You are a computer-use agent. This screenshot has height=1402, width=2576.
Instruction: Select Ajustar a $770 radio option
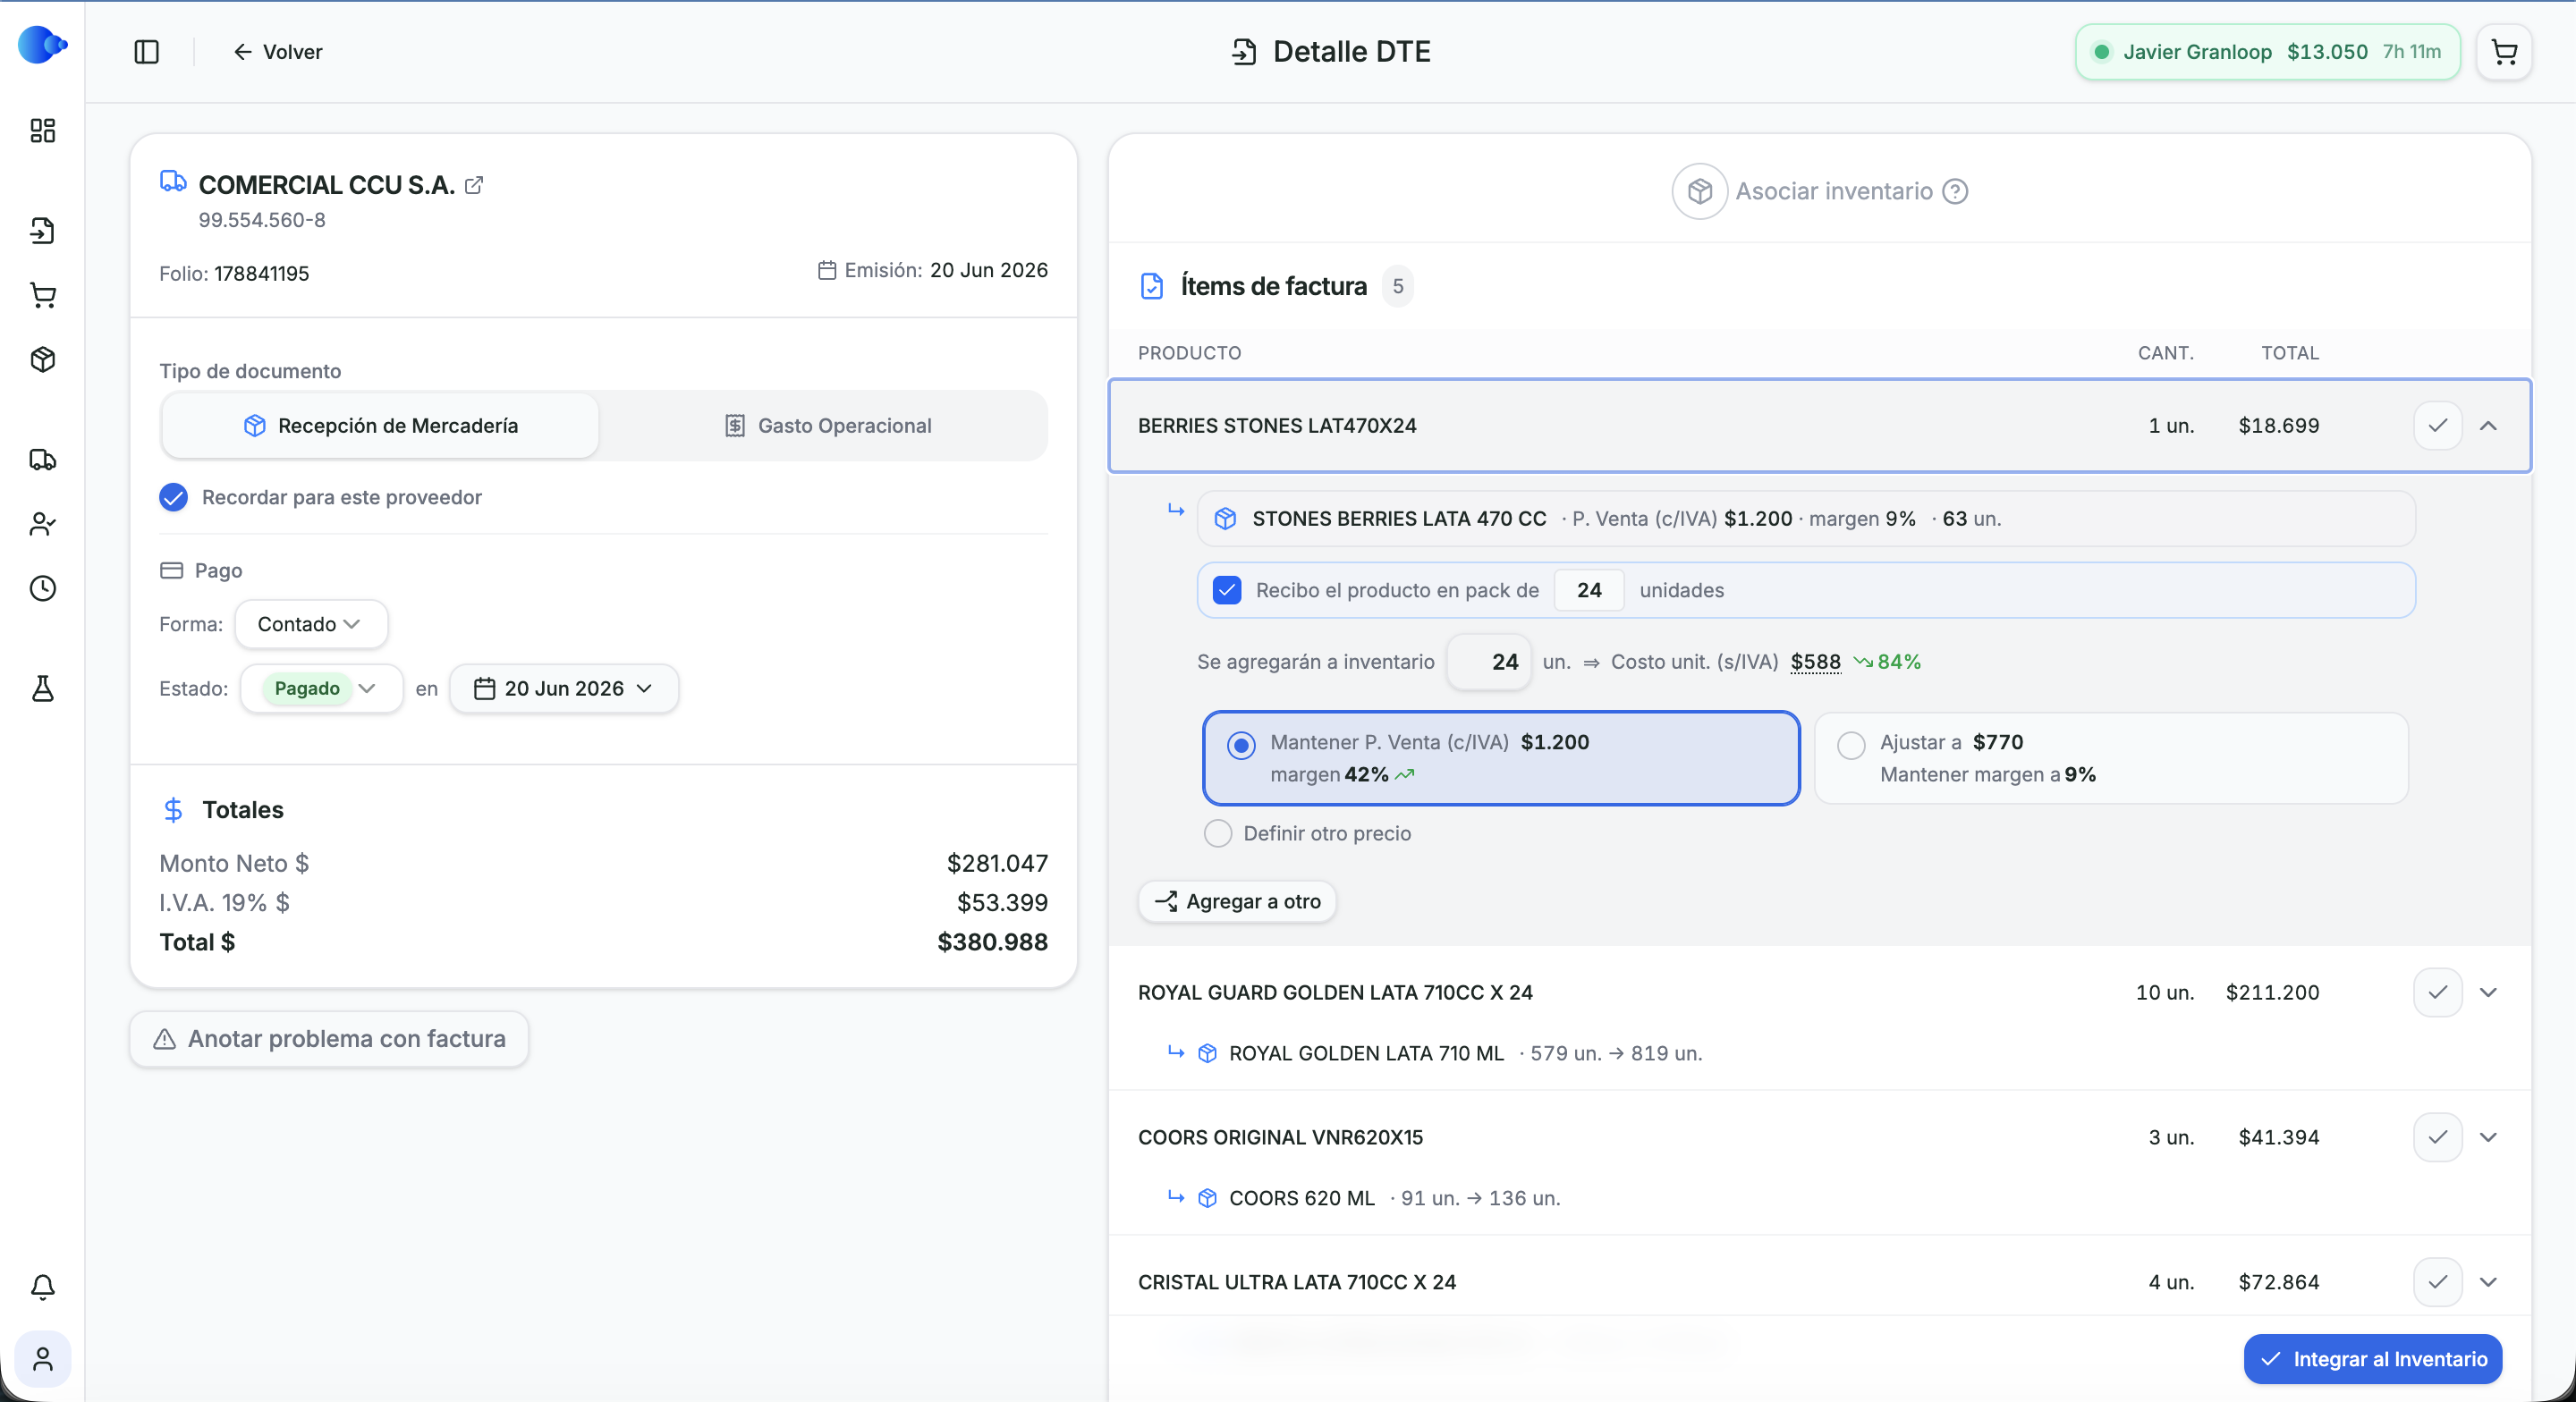point(1851,745)
